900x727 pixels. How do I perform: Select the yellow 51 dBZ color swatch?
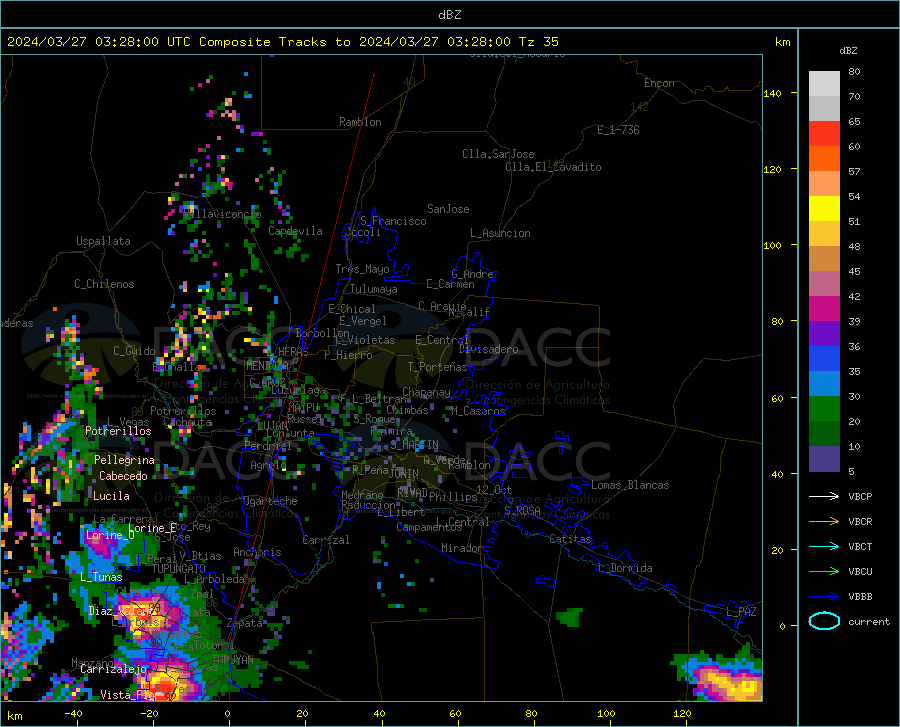(824, 209)
